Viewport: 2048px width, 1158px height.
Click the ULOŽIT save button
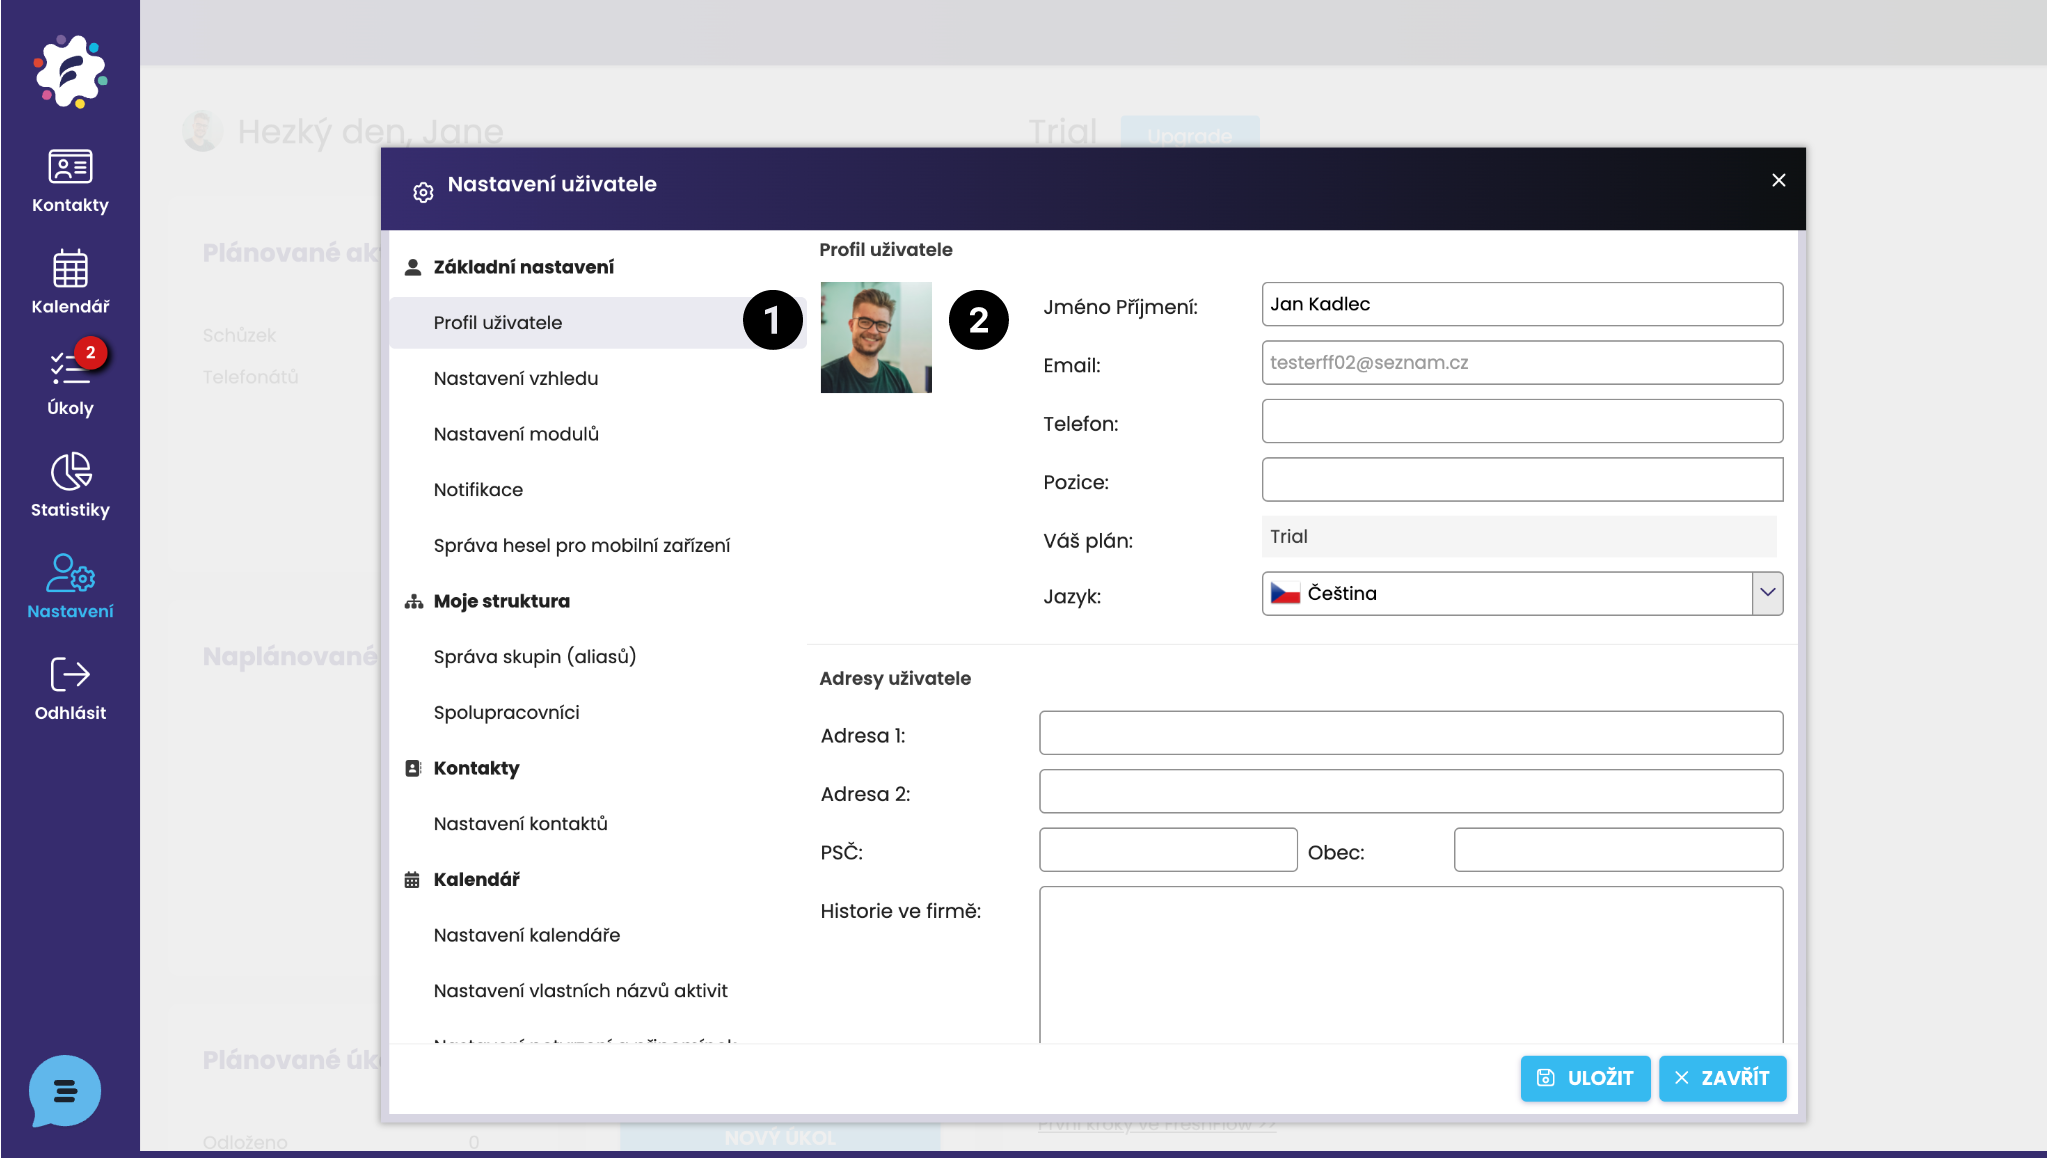[x=1585, y=1078]
